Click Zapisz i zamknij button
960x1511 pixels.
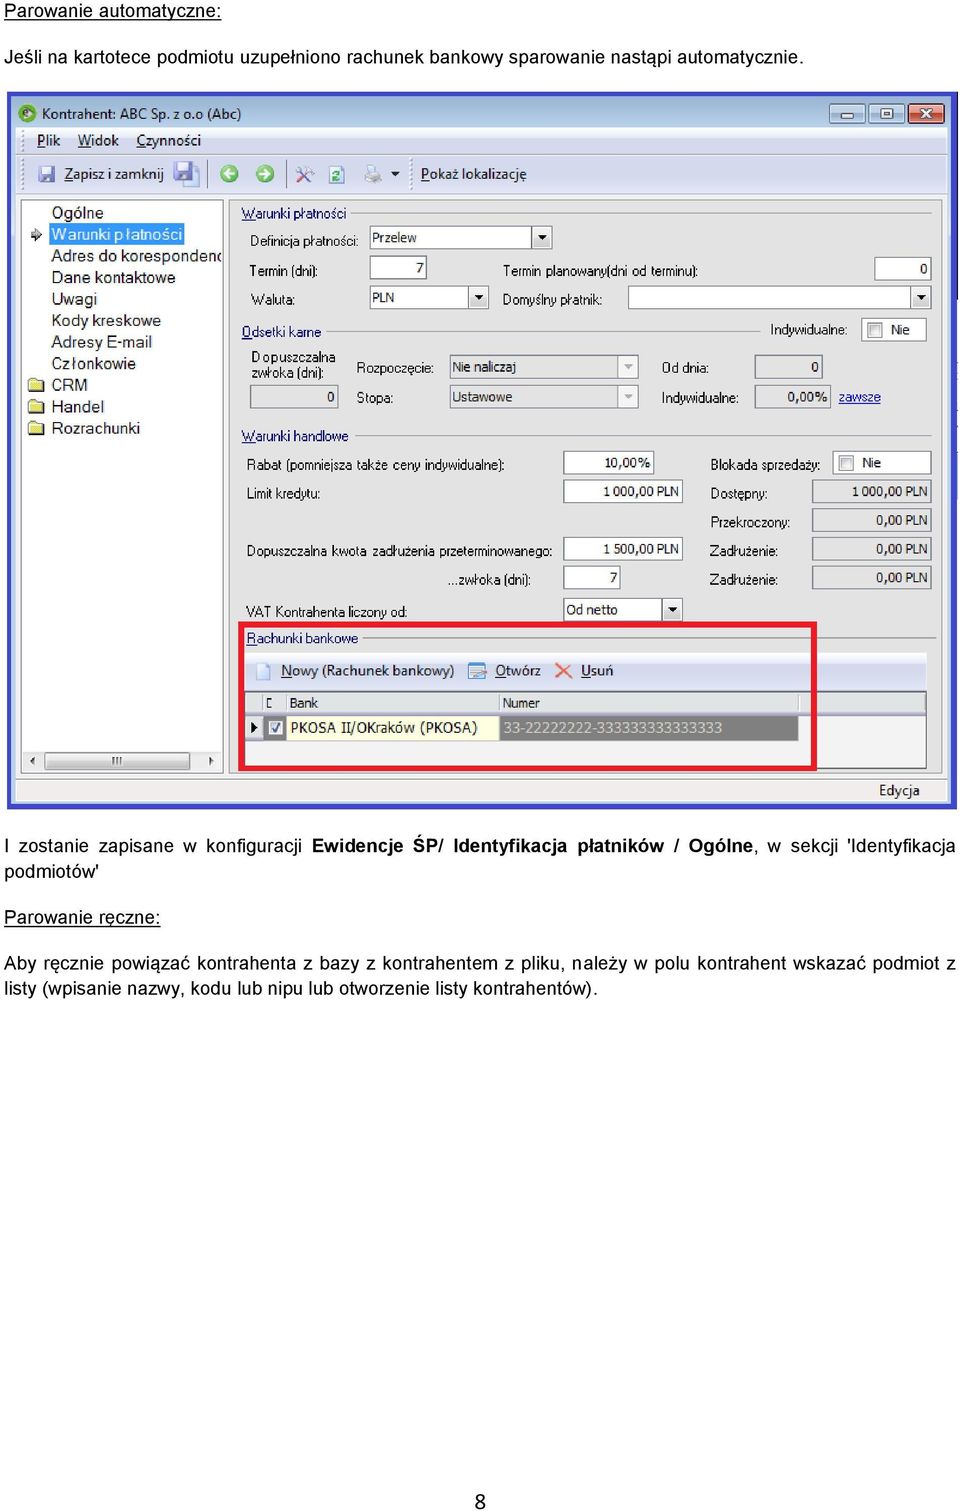pos(101,174)
